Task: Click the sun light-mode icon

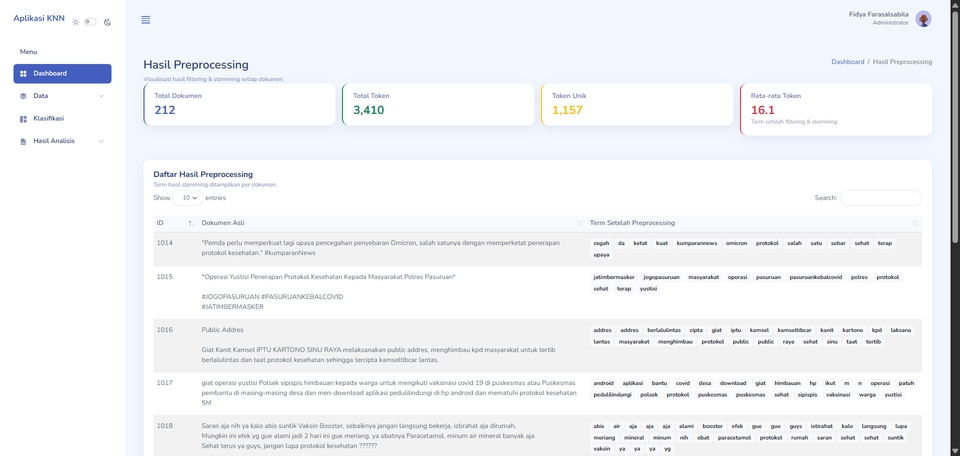Action: (75, 21)
